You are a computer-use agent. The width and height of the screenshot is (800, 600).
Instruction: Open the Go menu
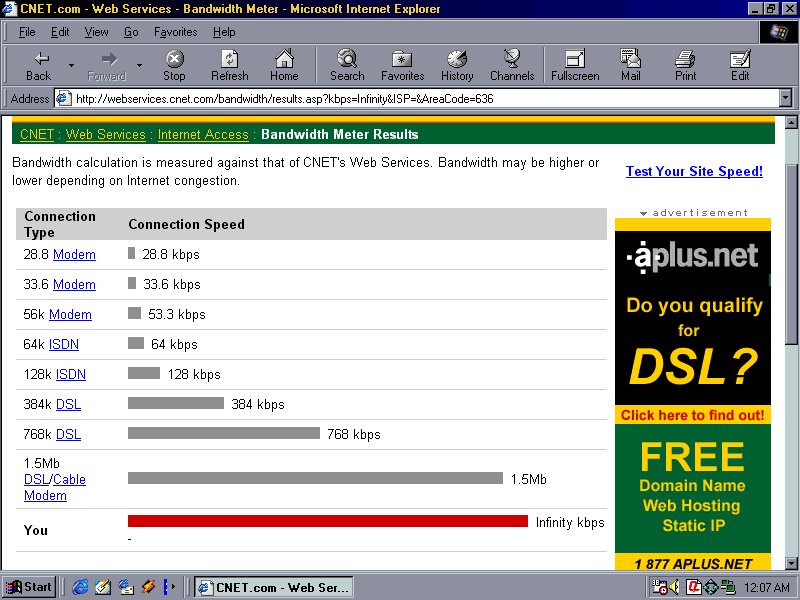point(131,32)
